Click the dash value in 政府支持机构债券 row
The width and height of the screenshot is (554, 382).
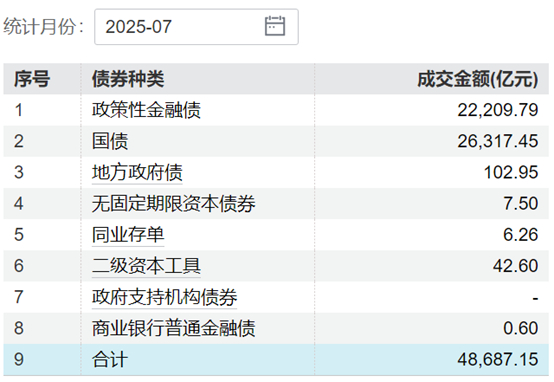pyautogui.click(x=536, y=299)
